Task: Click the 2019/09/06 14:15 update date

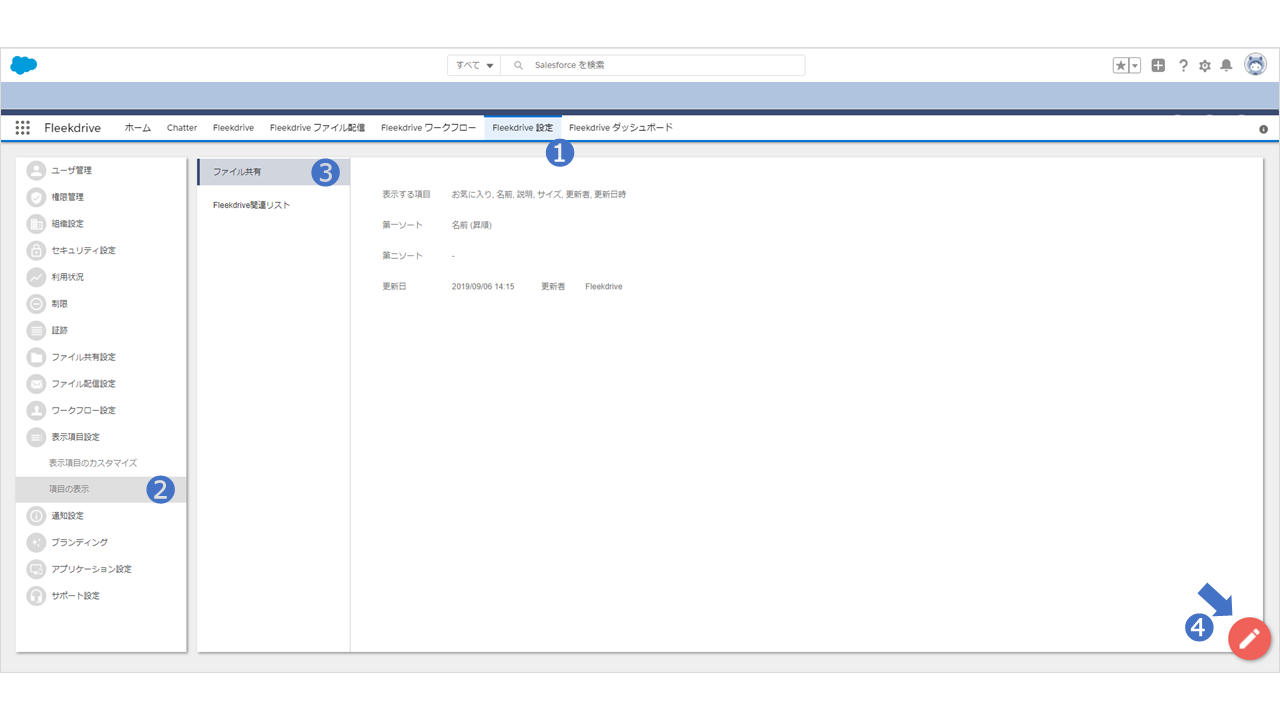Action: (x=483, y=286)
